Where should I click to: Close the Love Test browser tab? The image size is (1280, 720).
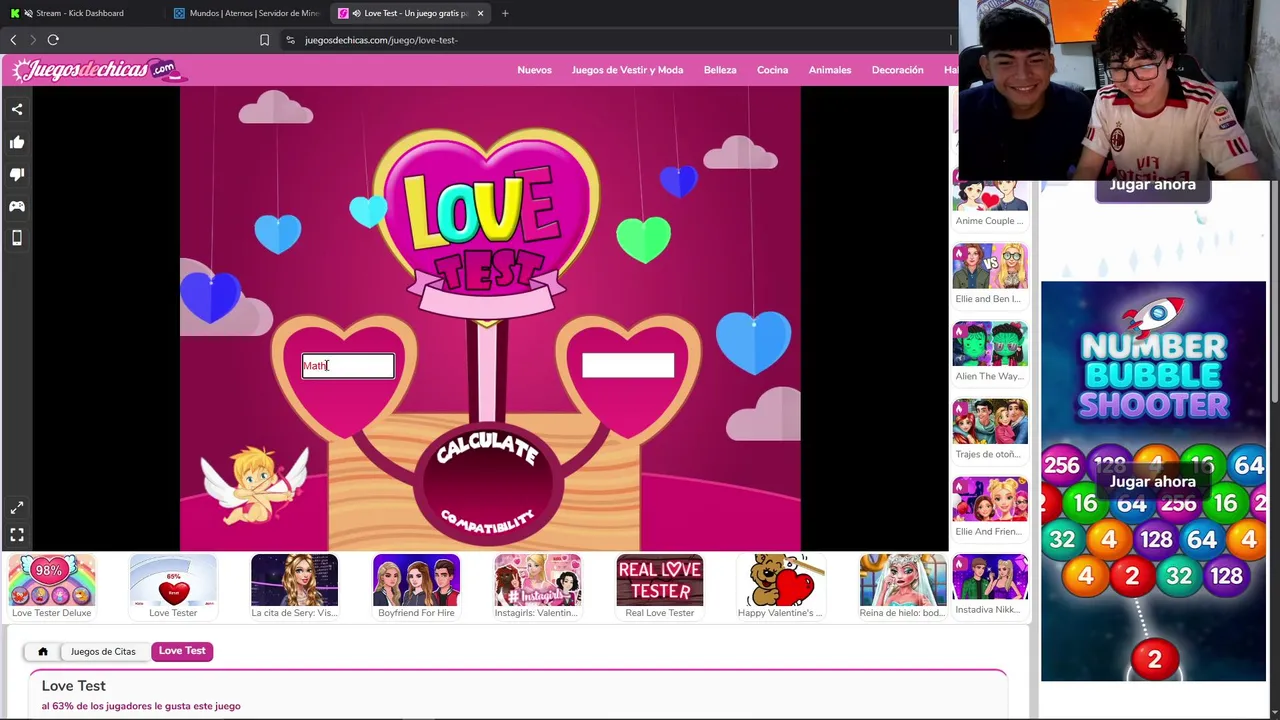(x=480, y=13)
